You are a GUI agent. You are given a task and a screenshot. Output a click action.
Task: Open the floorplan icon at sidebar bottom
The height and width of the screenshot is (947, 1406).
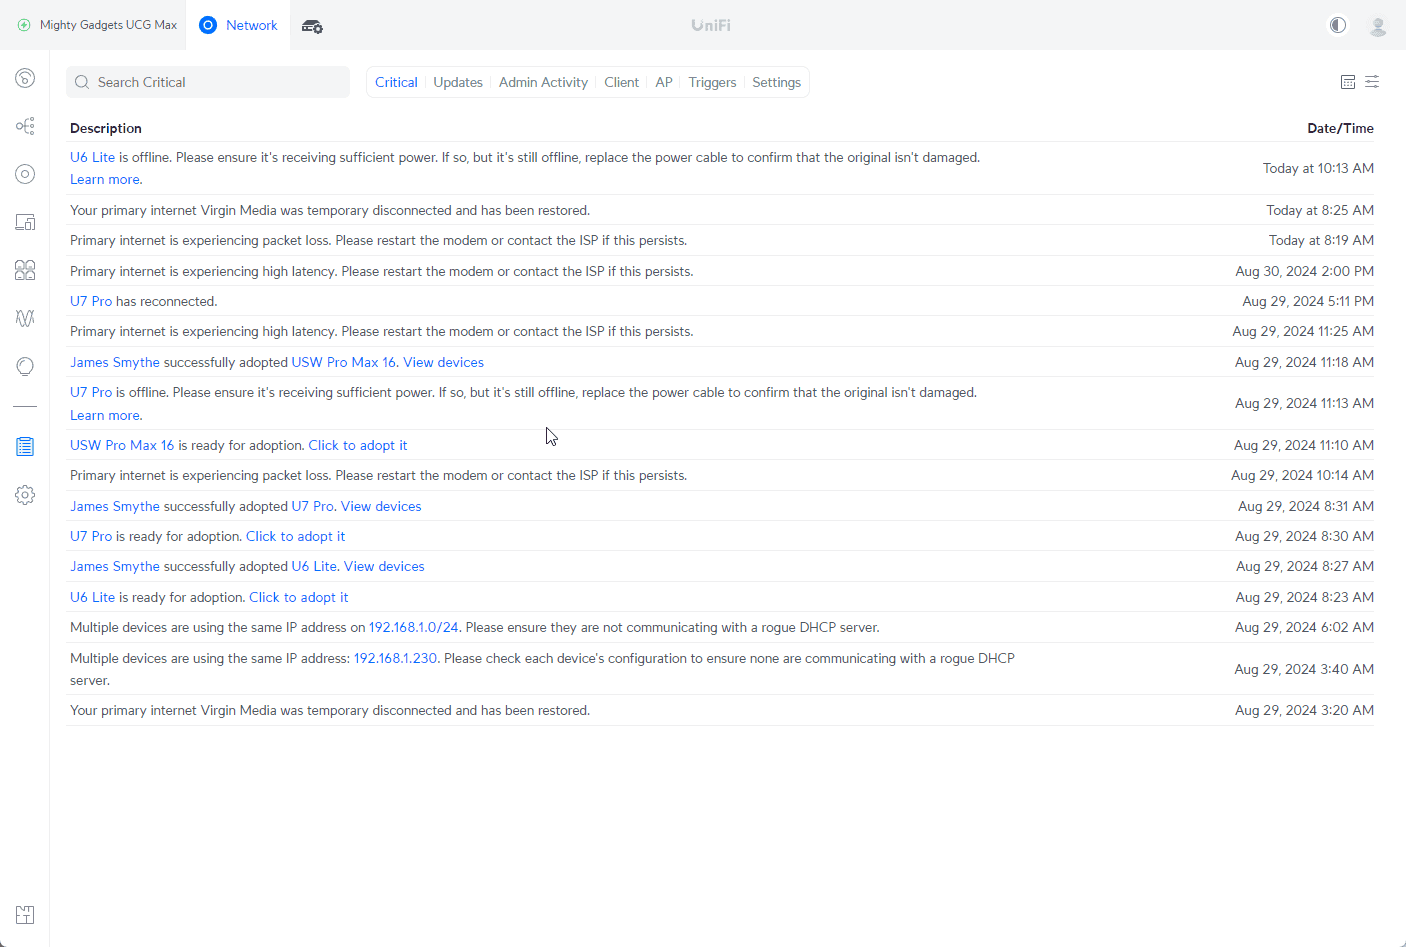tap(25, 915)
